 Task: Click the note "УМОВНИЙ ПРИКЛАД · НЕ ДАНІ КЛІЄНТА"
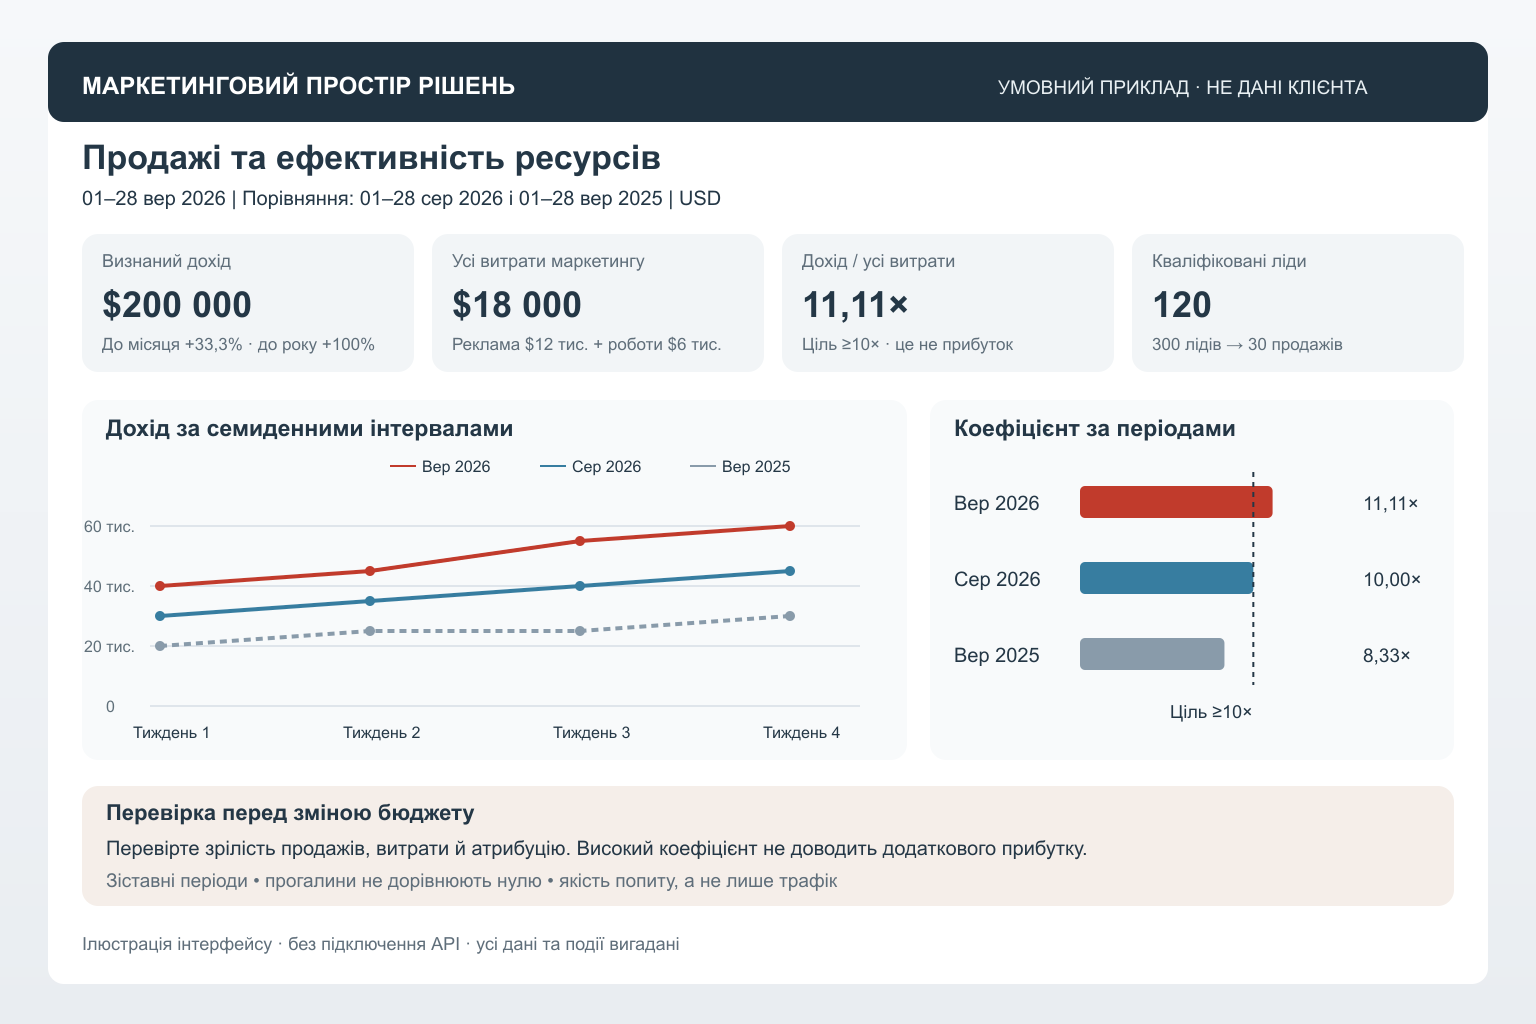[1182, 87]
